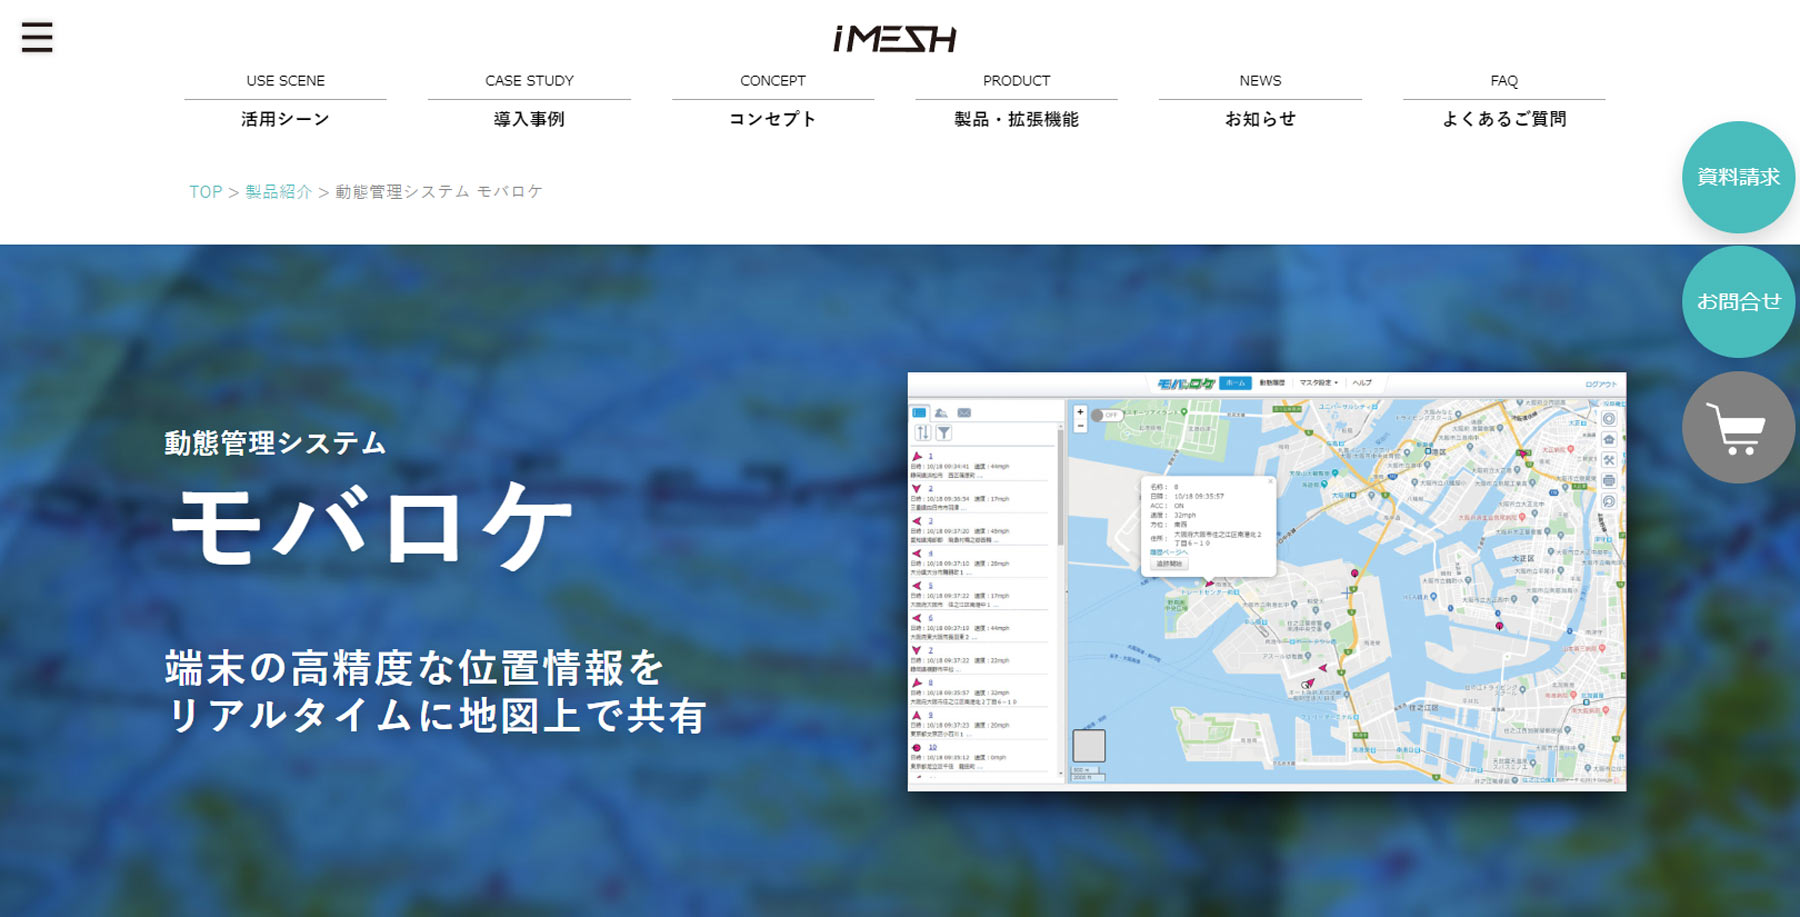1800x917 pixels.
Task: Click breadcrumb text 動態管理システム モバロケ
Action: point(439,192)
